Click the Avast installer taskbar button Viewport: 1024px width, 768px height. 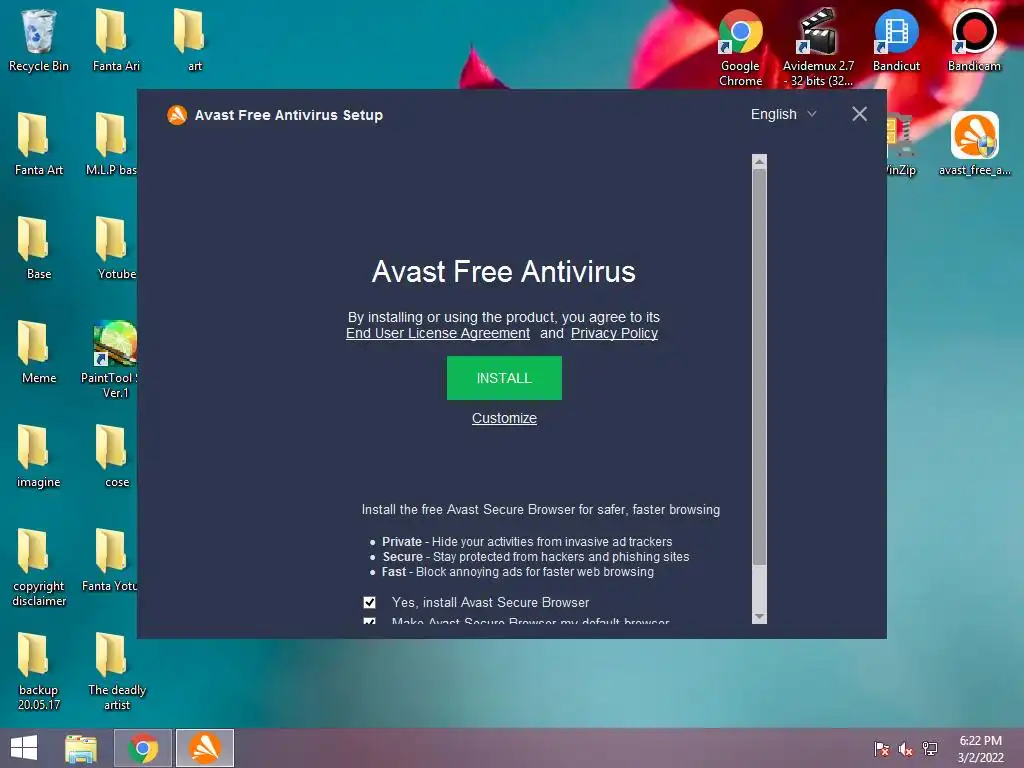click(204, 748)
